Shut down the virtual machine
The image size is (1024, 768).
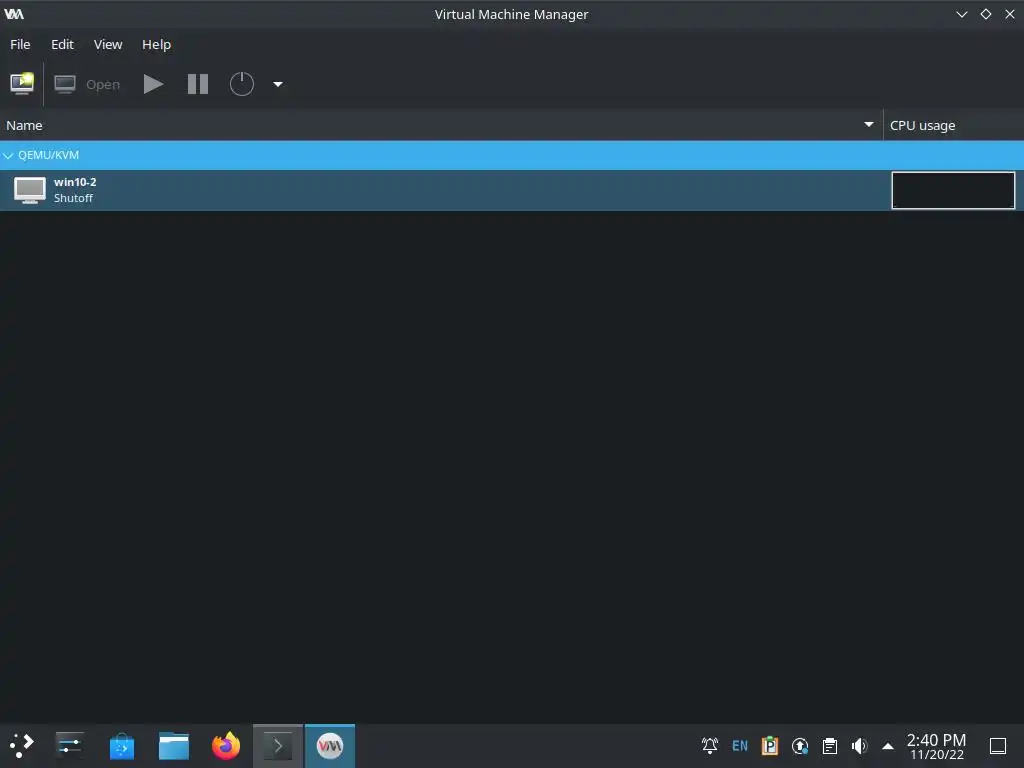pyautogui.click(x=242, y=84)
